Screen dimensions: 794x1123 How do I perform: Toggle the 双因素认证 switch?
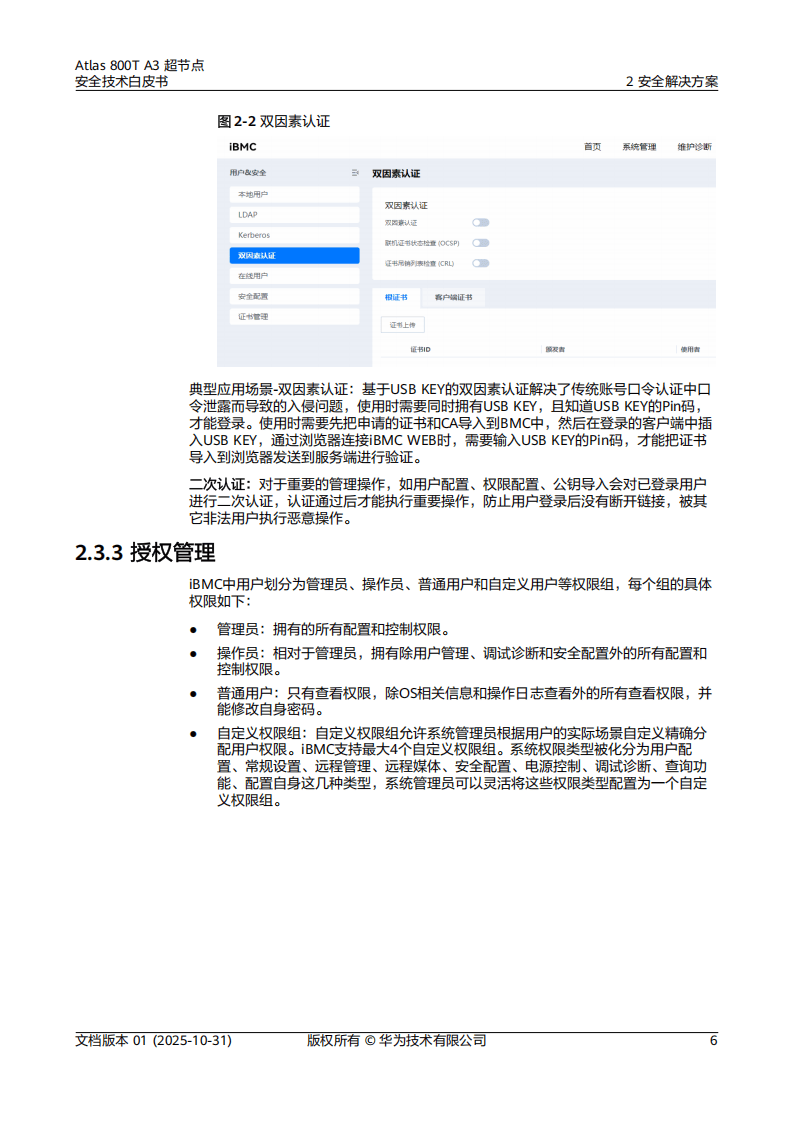(480, 222)
